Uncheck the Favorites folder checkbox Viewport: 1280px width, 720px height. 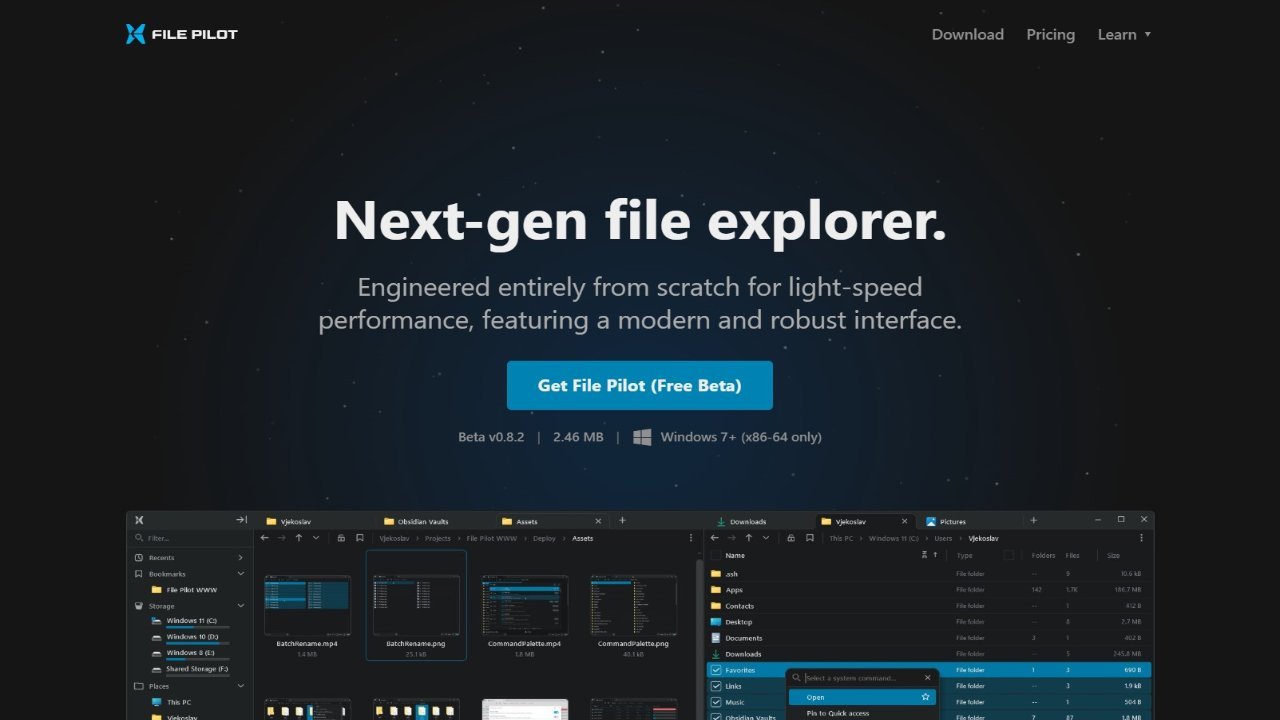click(x=715, y=670)
